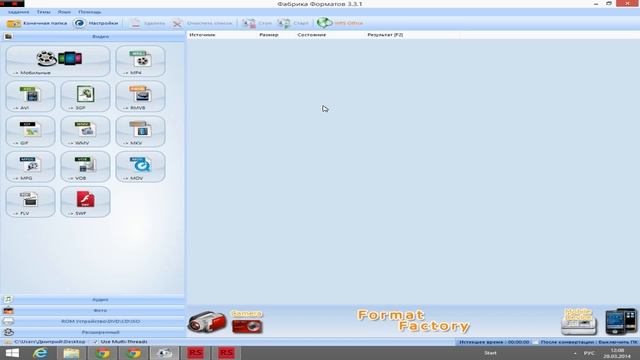Expand the Фото category panel

coord(93,311)
